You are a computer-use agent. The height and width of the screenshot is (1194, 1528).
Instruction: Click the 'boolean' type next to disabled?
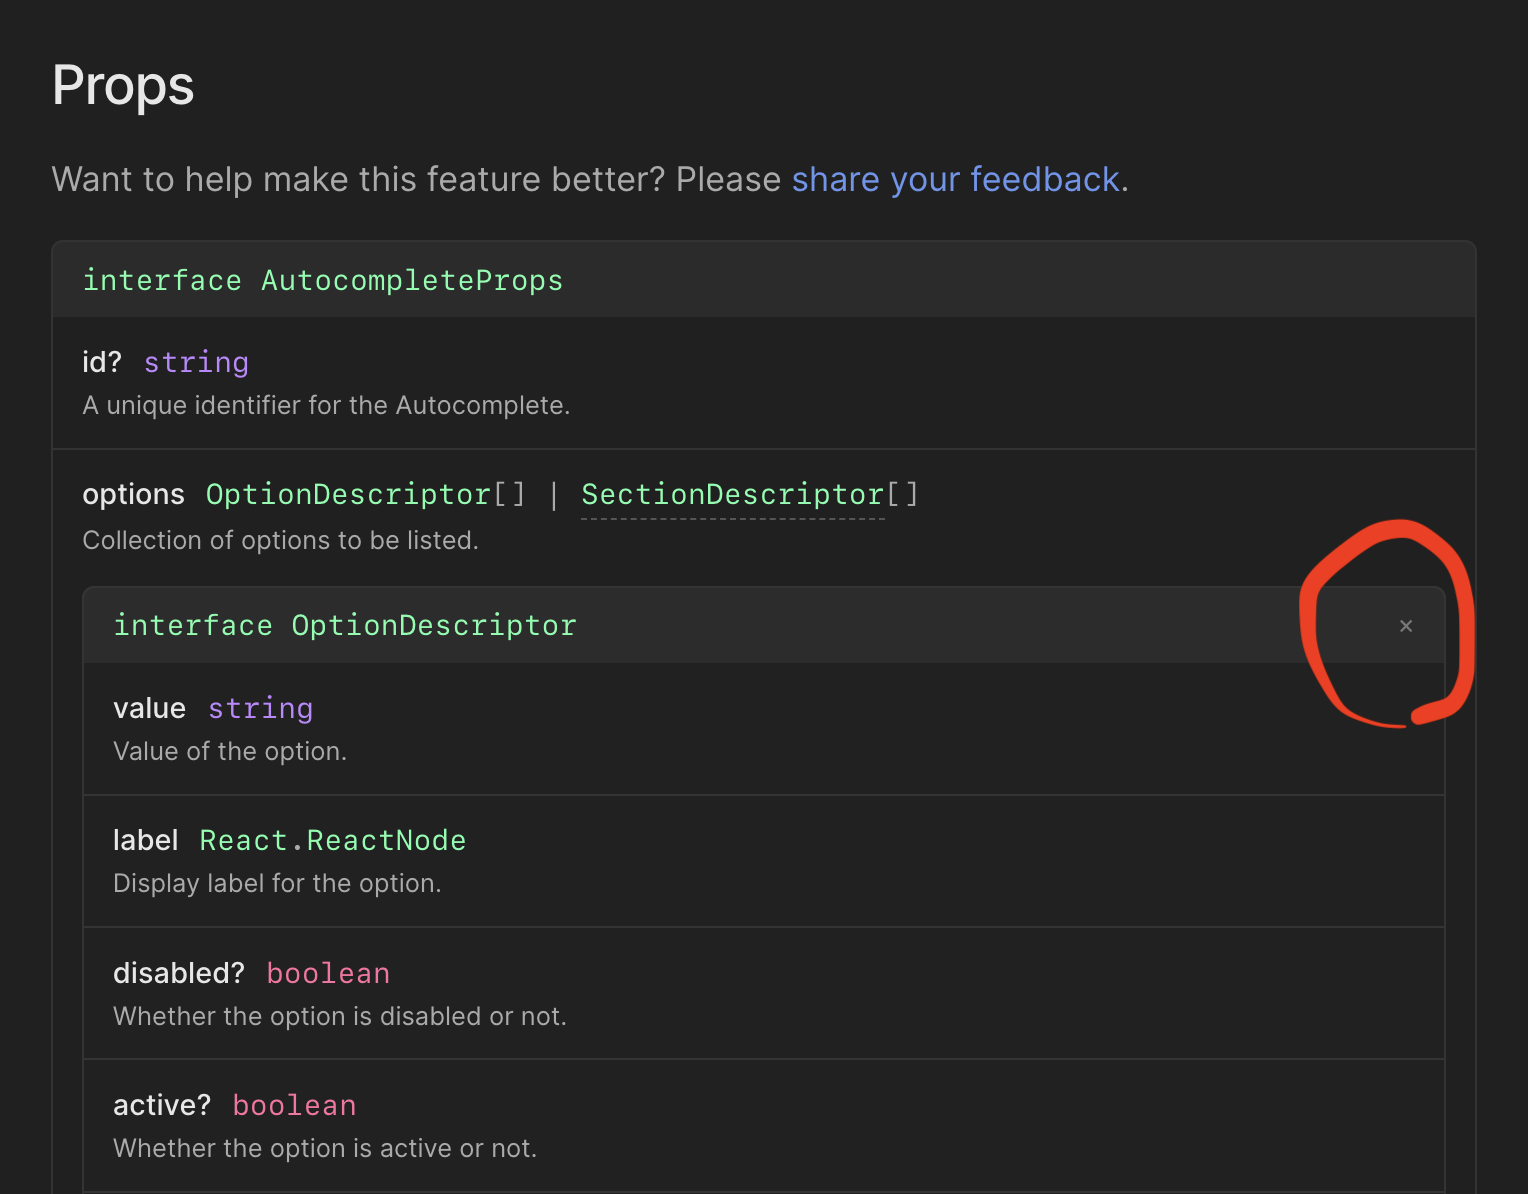click(x=328, y=973)
